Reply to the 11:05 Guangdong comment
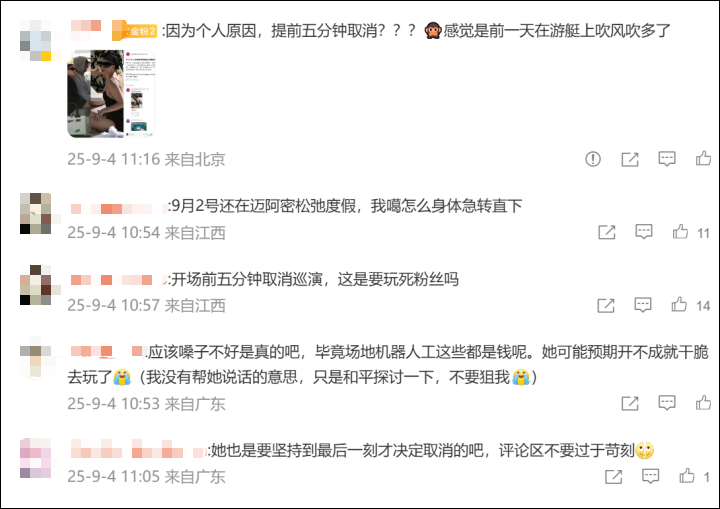Screen dimensions: 720x509 click(x=650, y=476)
